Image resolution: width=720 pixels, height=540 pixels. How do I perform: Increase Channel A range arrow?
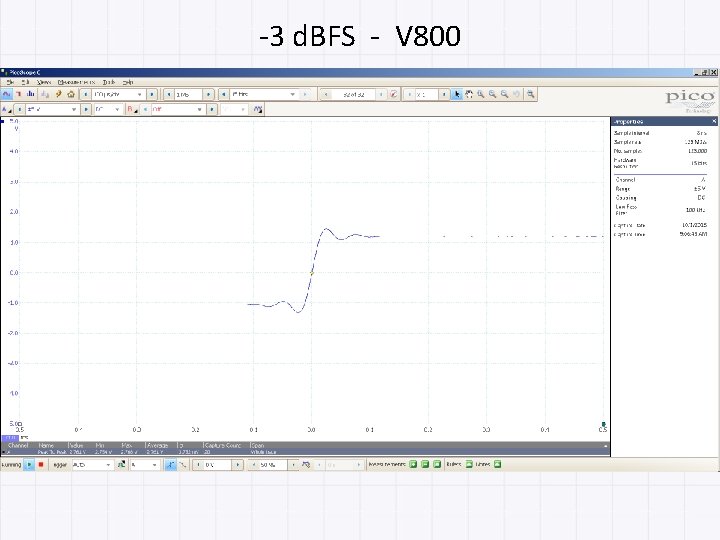85,109
